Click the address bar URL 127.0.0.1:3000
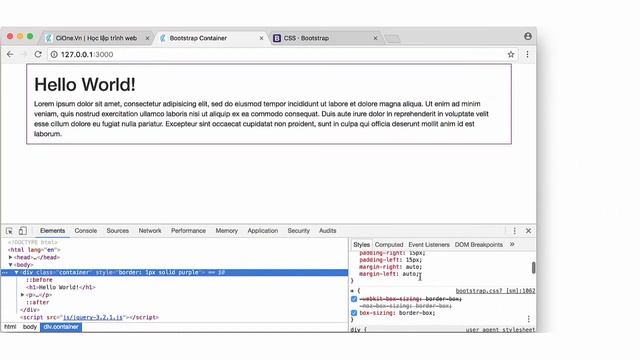 point(87,54)
